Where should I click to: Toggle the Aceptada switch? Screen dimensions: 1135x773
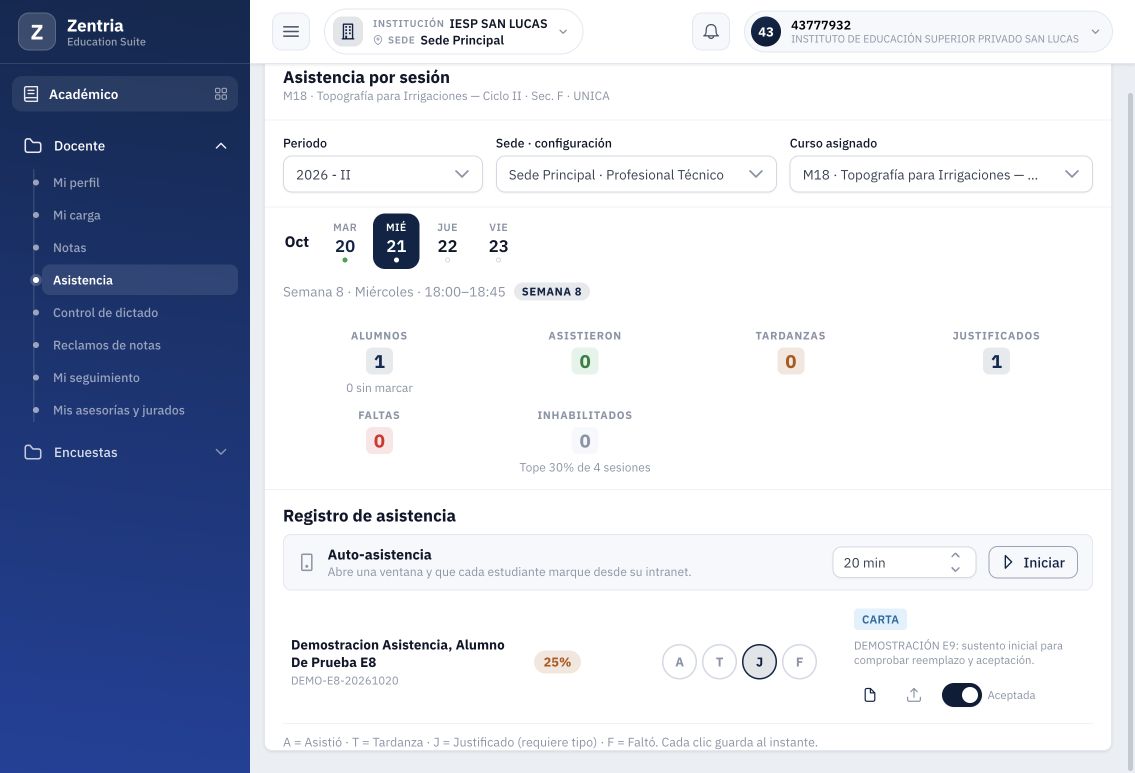961,695
